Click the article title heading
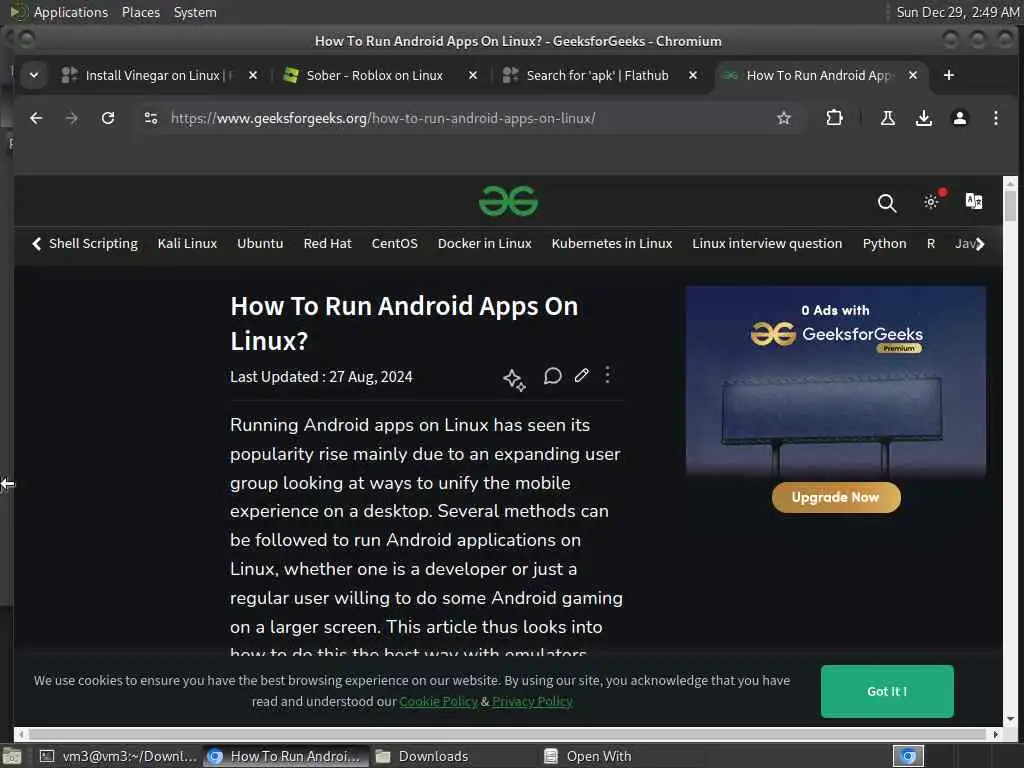Image resolution: width=1024 pixels, height=768 pixels. [404, 323]
